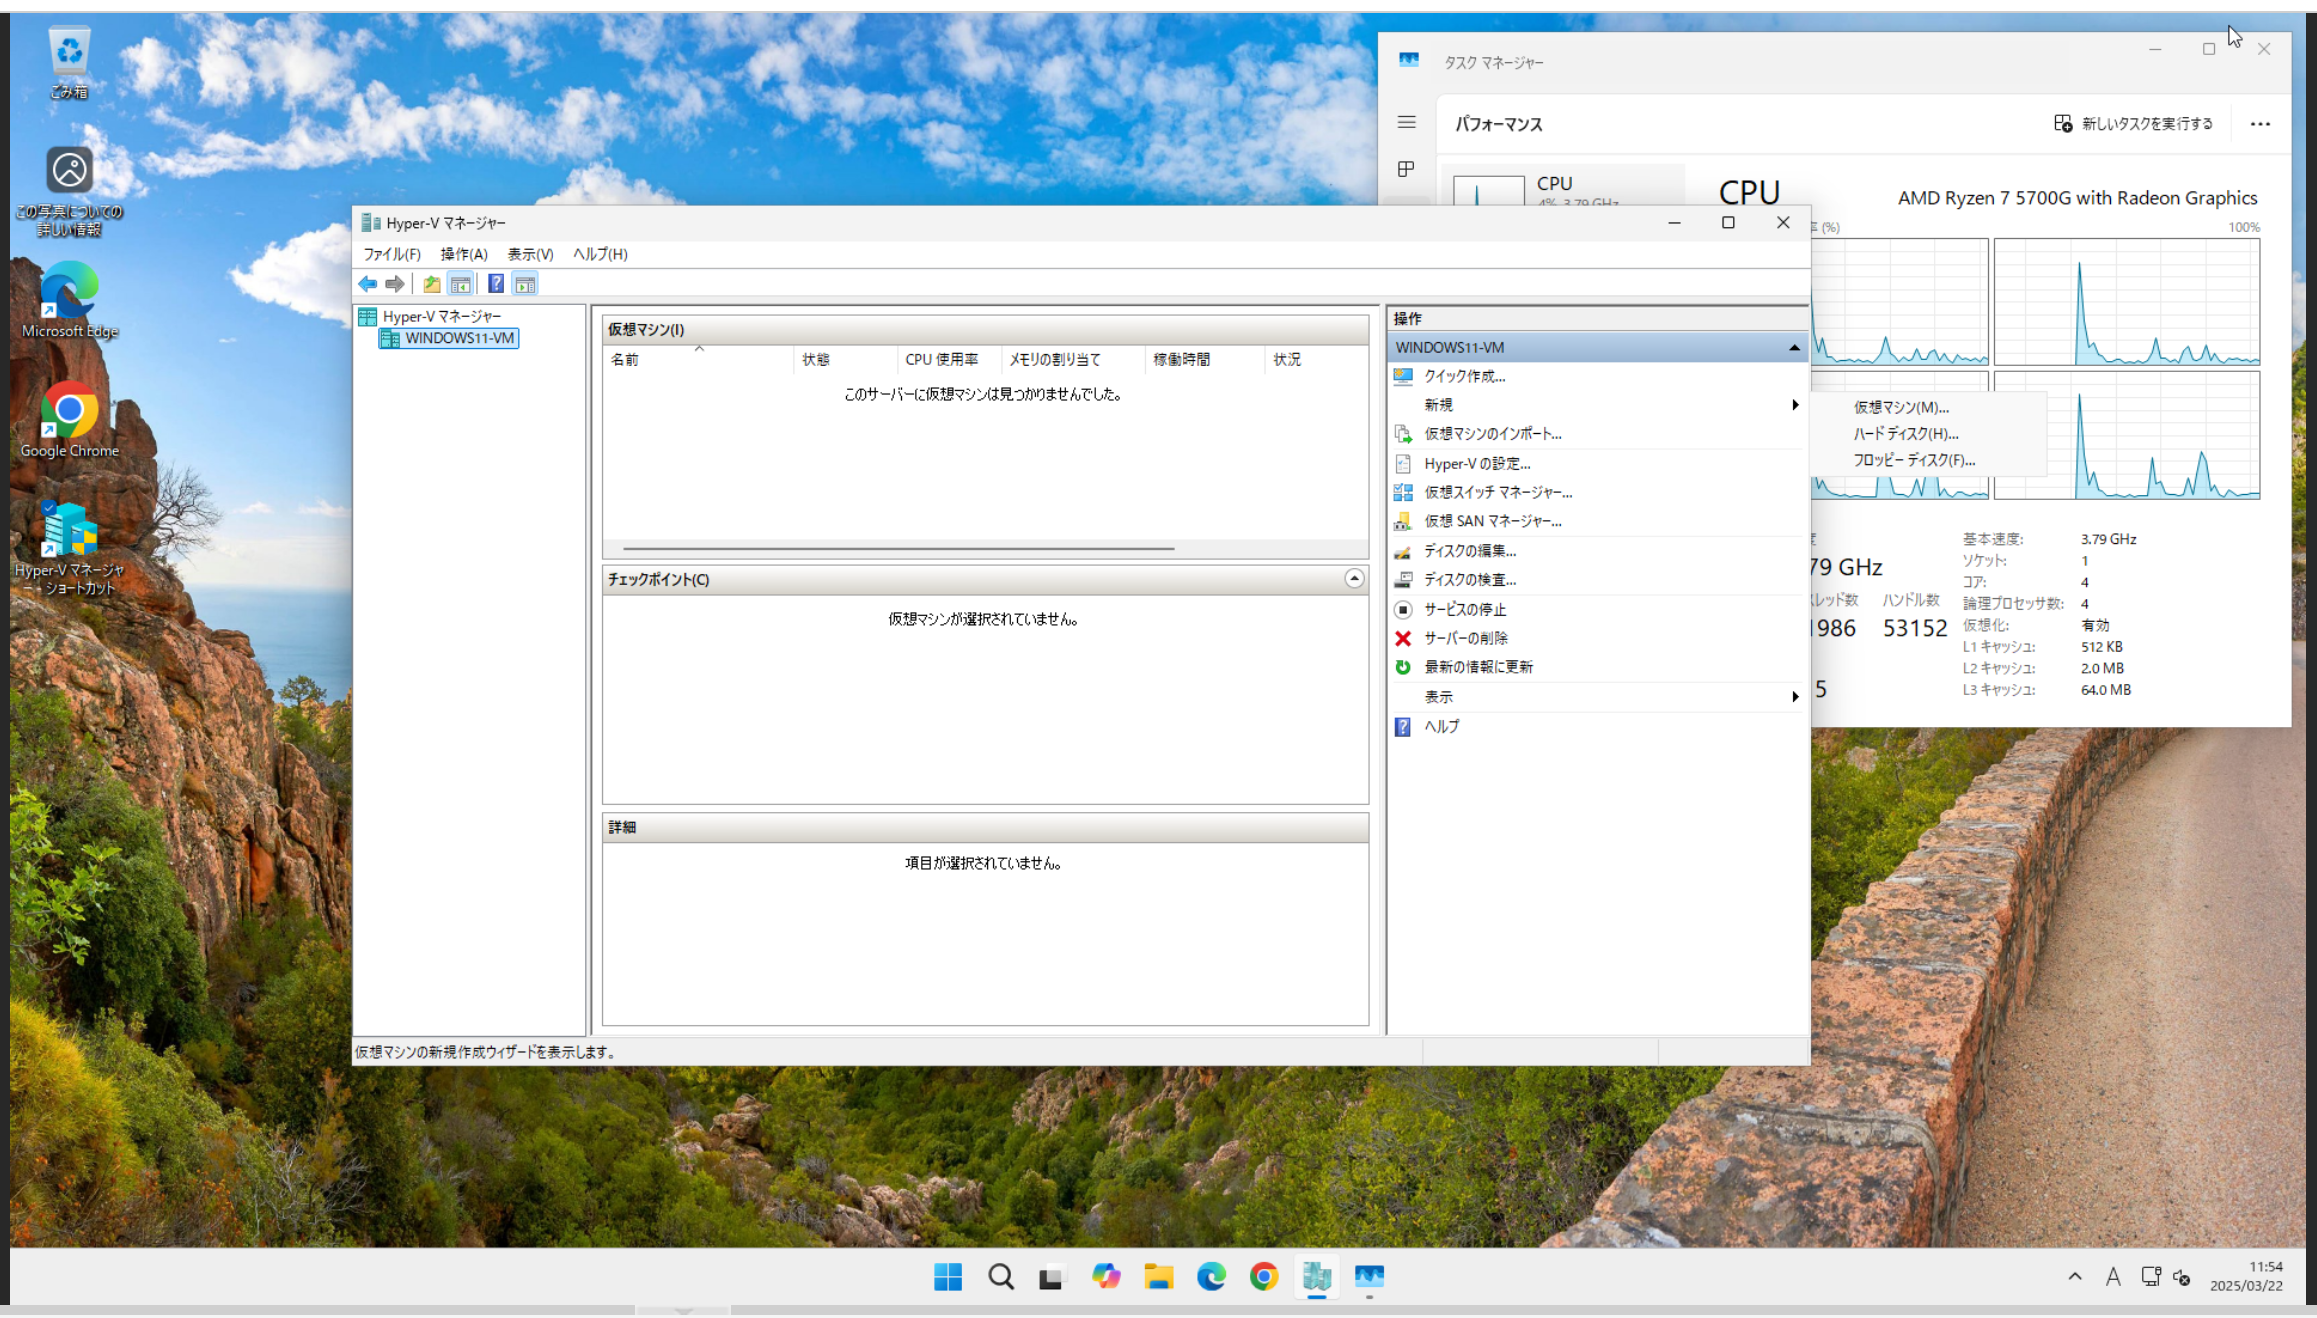Click the 名前 column header
The image size is (2317, 1318).
pos(625,359)
